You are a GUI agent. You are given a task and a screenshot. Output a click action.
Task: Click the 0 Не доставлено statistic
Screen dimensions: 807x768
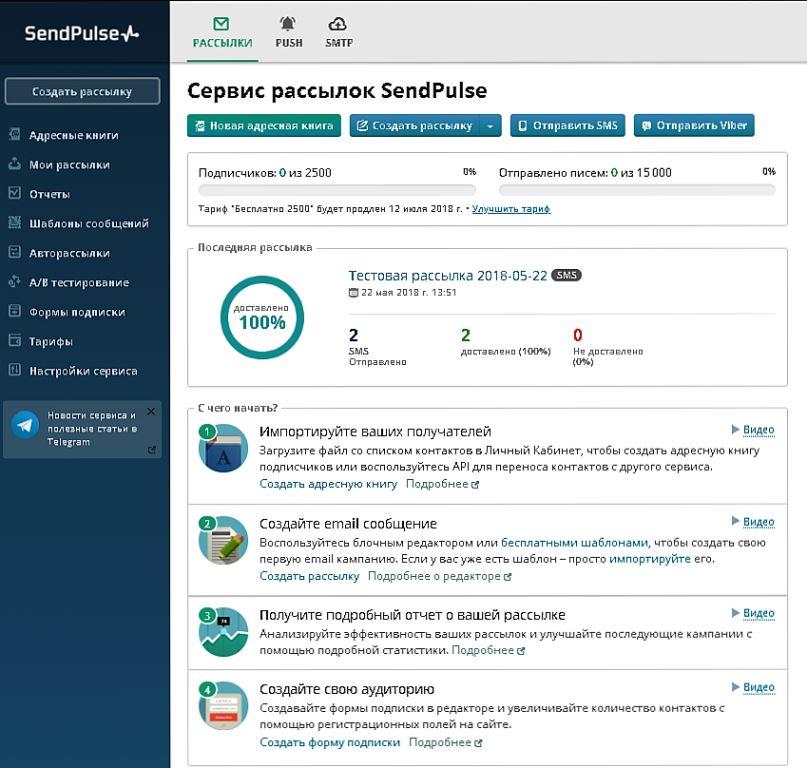[x=608, y=346]
